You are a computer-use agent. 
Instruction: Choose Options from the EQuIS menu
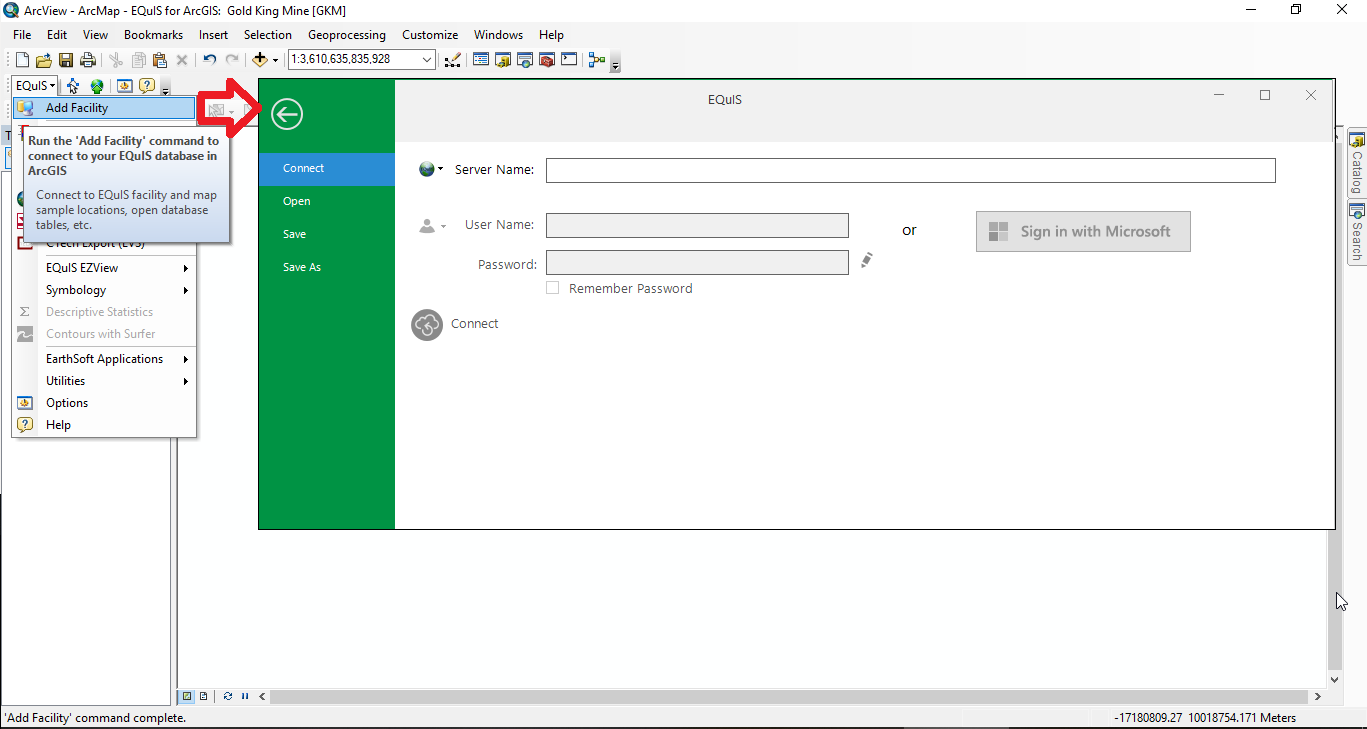(67, 403)
